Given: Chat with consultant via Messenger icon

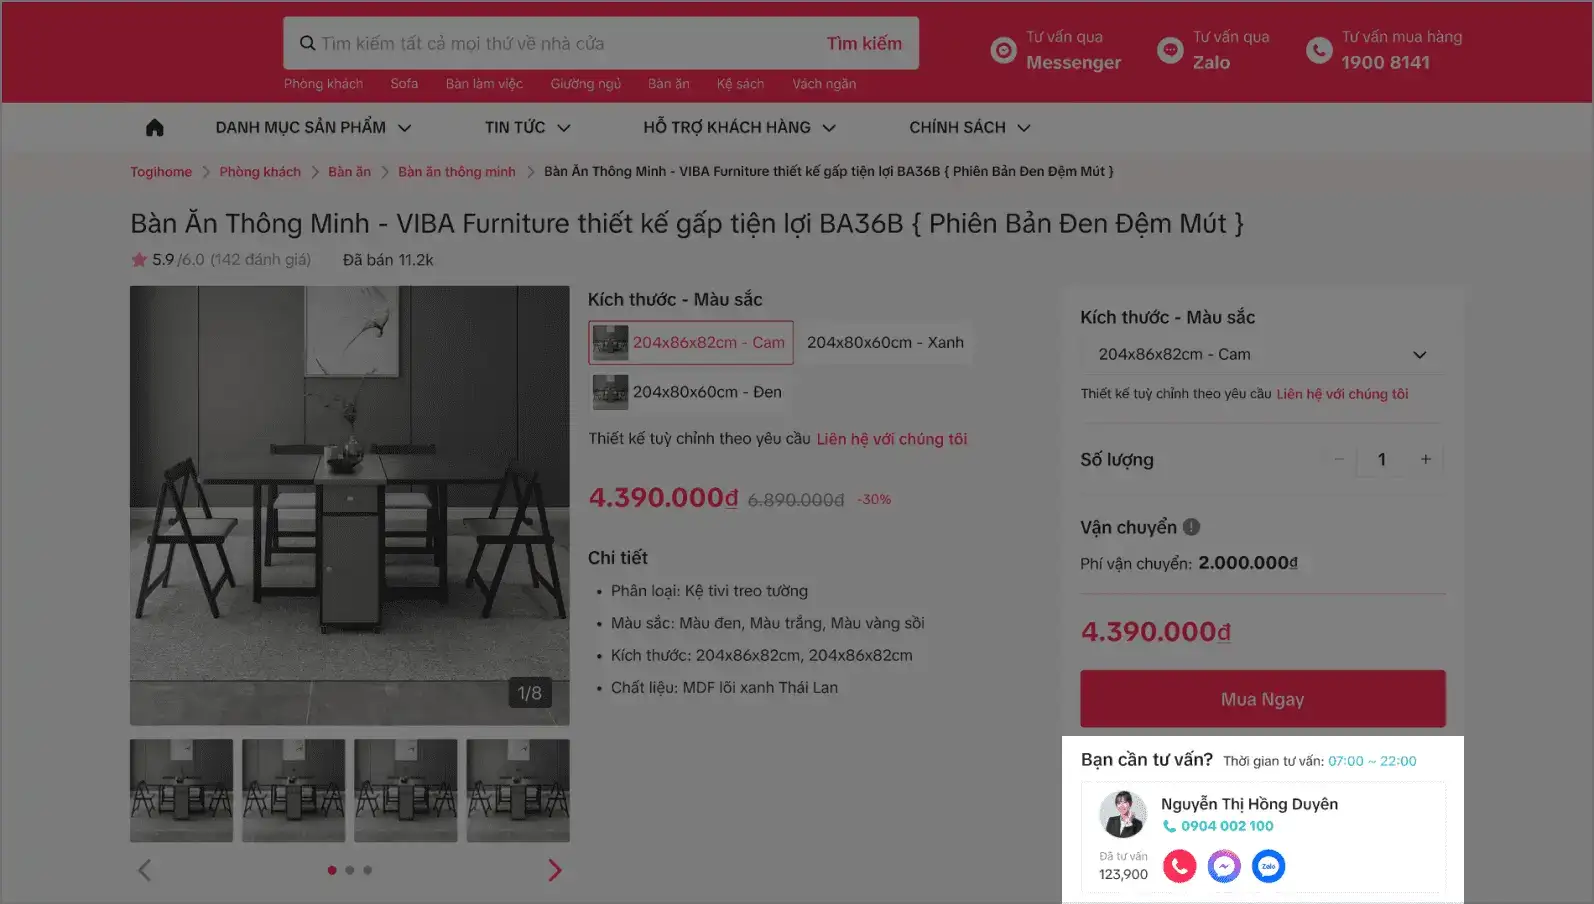Looking at the screenshot, I should [x=1224, y=866].
